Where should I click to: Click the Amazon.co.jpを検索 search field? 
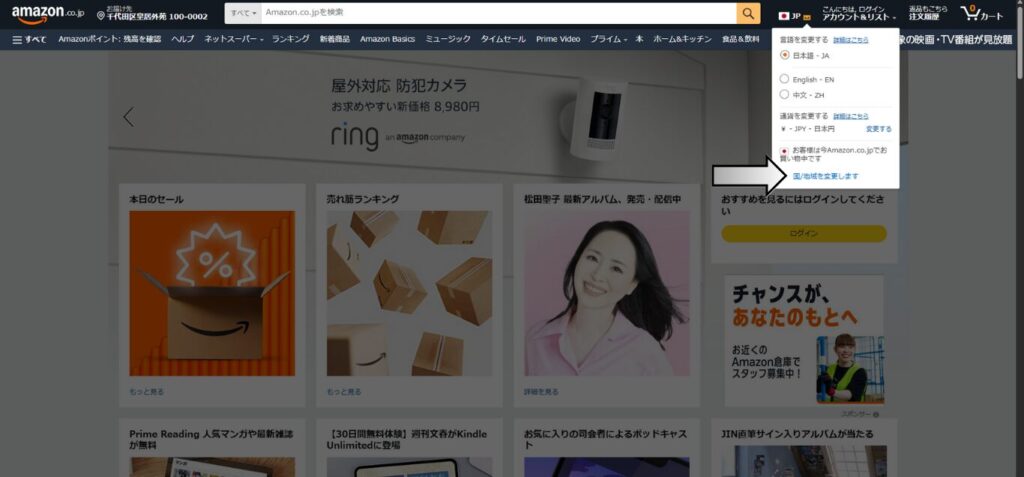(x=499, y=13)
